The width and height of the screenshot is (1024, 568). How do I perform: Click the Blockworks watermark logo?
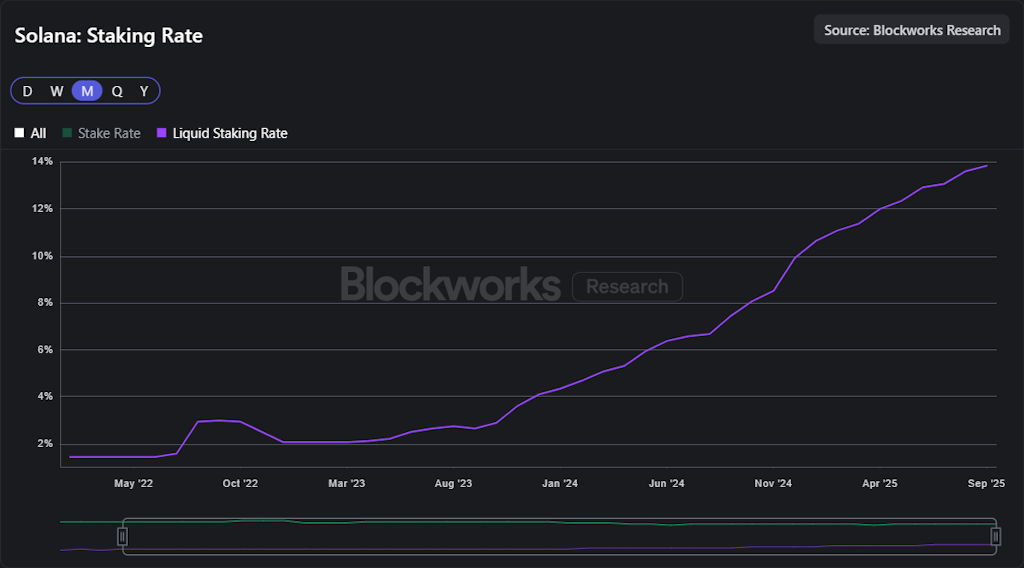(x=450, y=285)
